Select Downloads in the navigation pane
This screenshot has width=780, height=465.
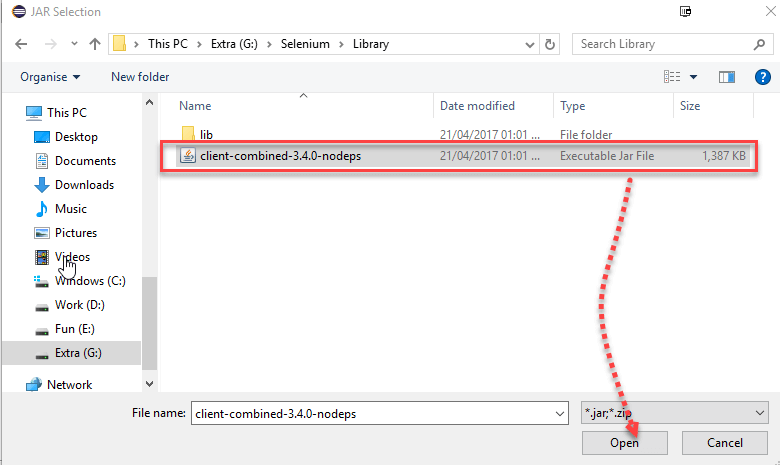84,185
